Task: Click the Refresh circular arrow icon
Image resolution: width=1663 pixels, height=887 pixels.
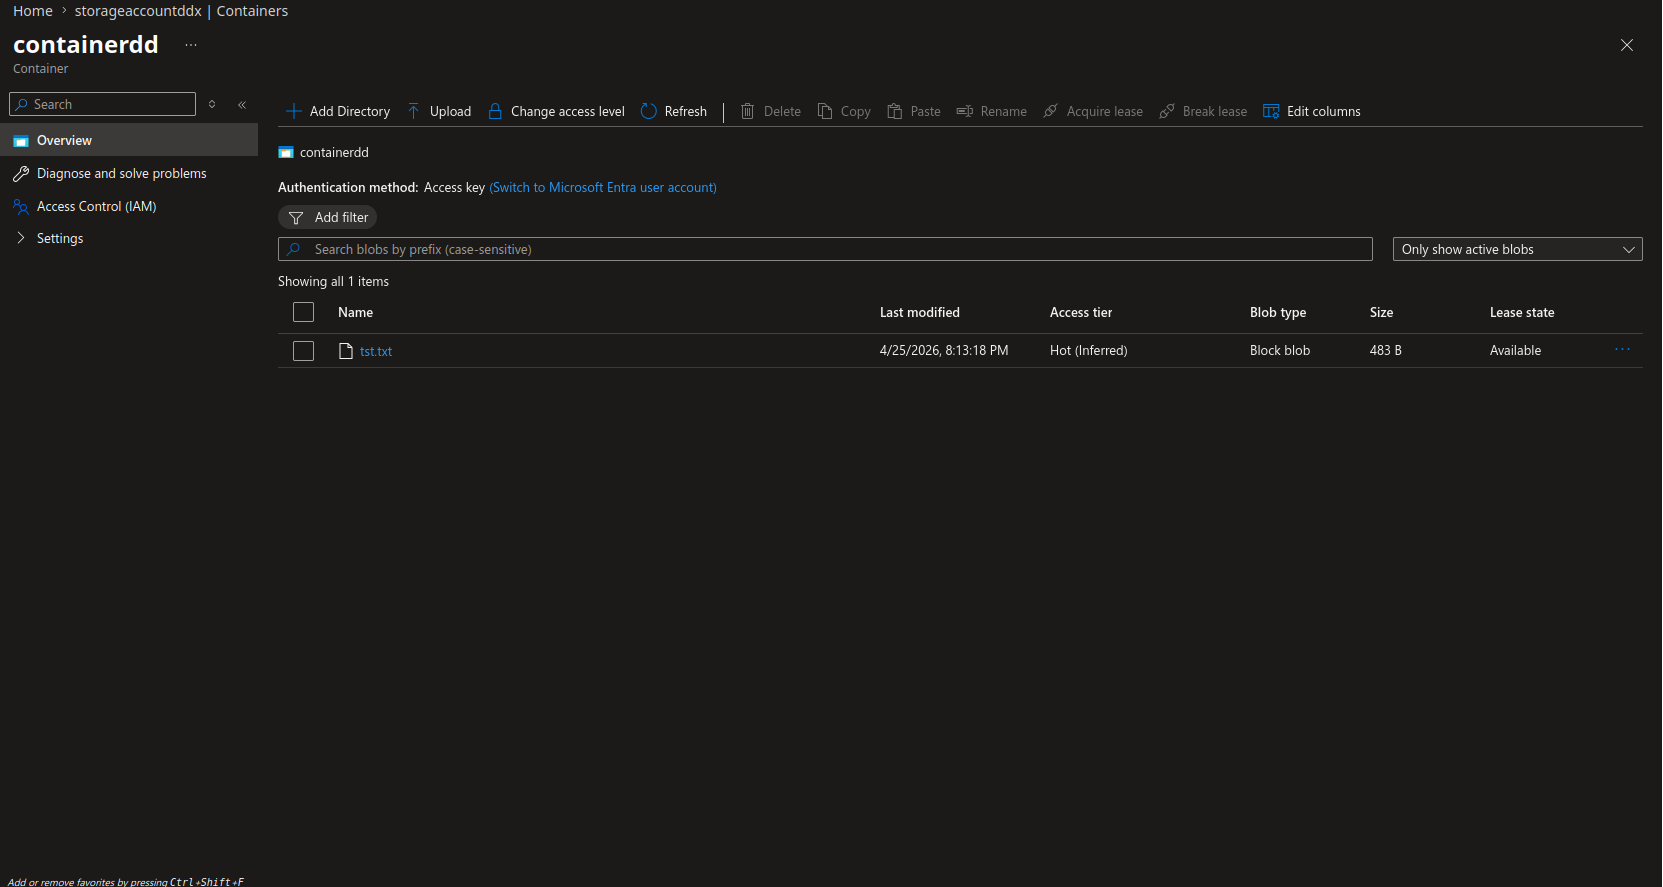Action: click(649, 111)
